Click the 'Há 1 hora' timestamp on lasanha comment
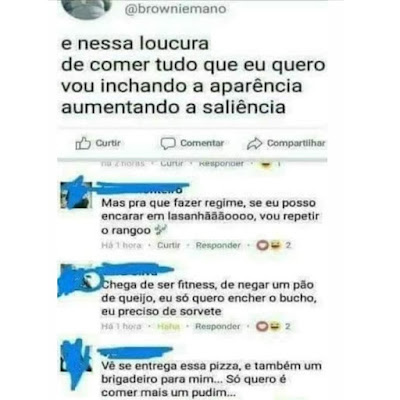 (x=121, y=245)
